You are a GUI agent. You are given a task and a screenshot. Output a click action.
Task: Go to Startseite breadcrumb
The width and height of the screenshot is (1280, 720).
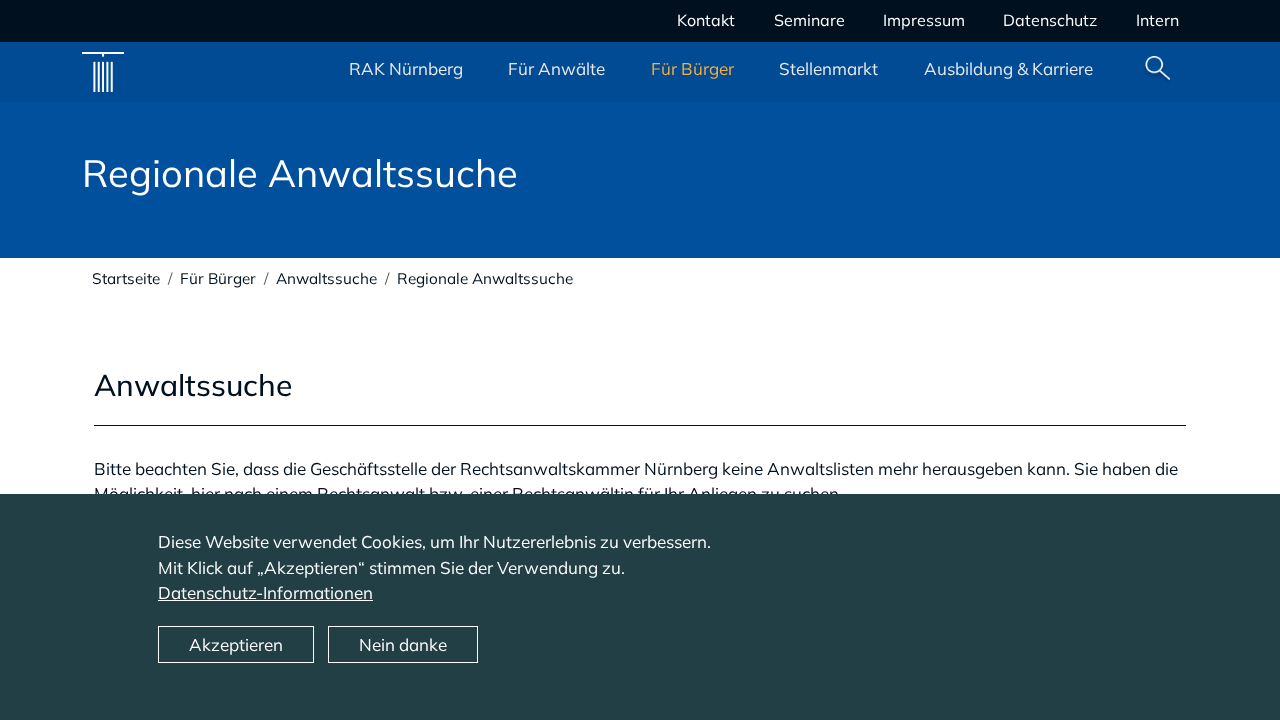click(x=126, y=279)
